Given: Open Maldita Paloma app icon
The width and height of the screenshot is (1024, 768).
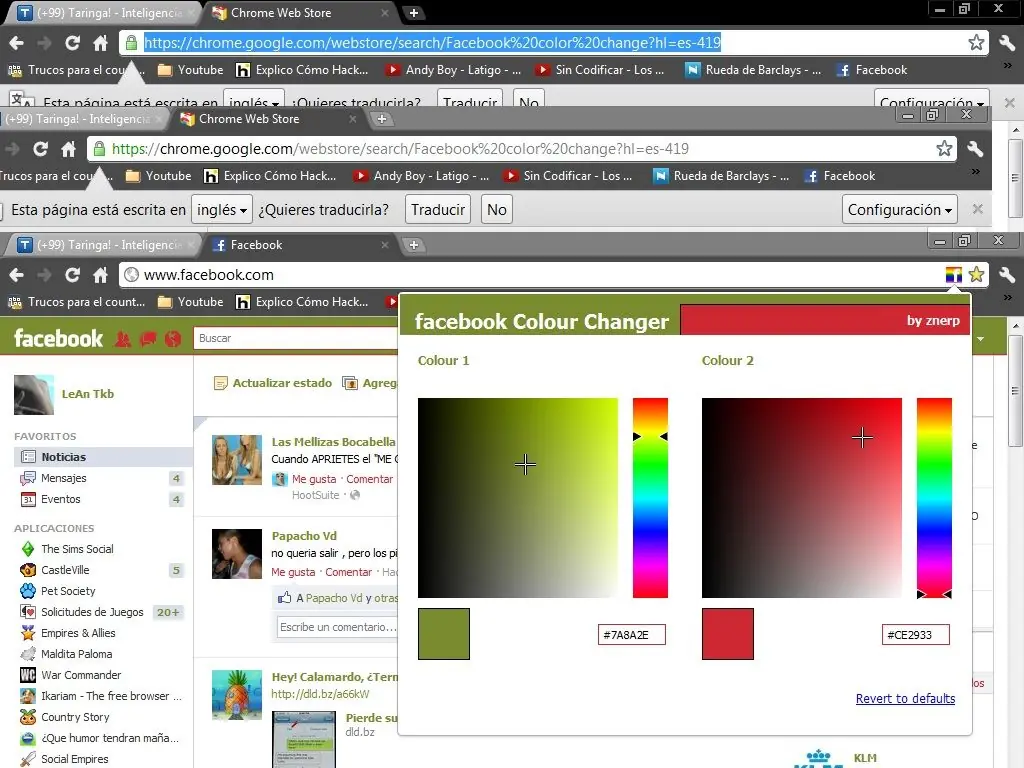Looking at the screenshot, I should 27,654.
